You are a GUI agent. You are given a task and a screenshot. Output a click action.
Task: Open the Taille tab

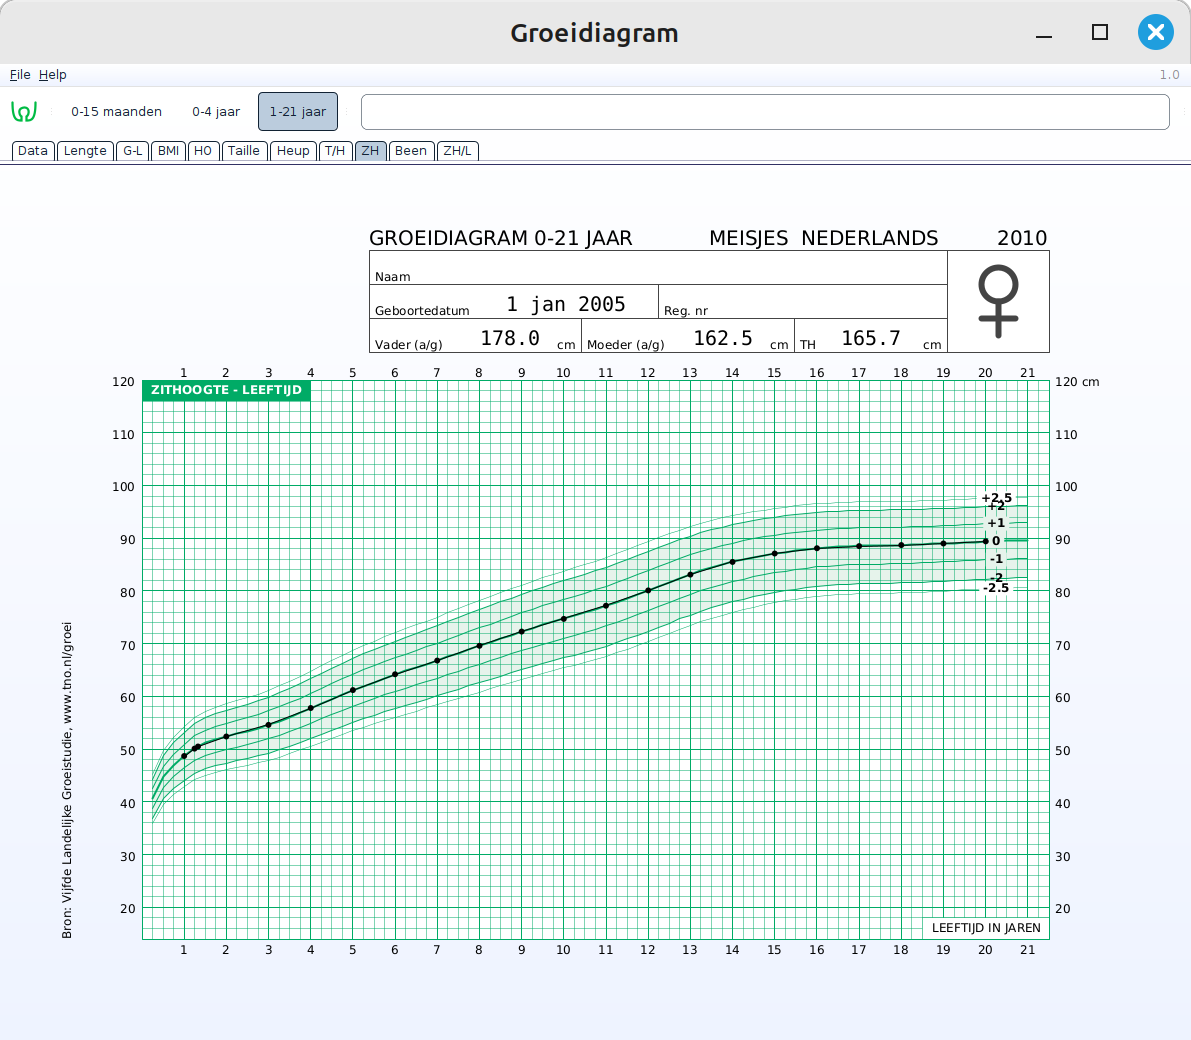(244, 151)
